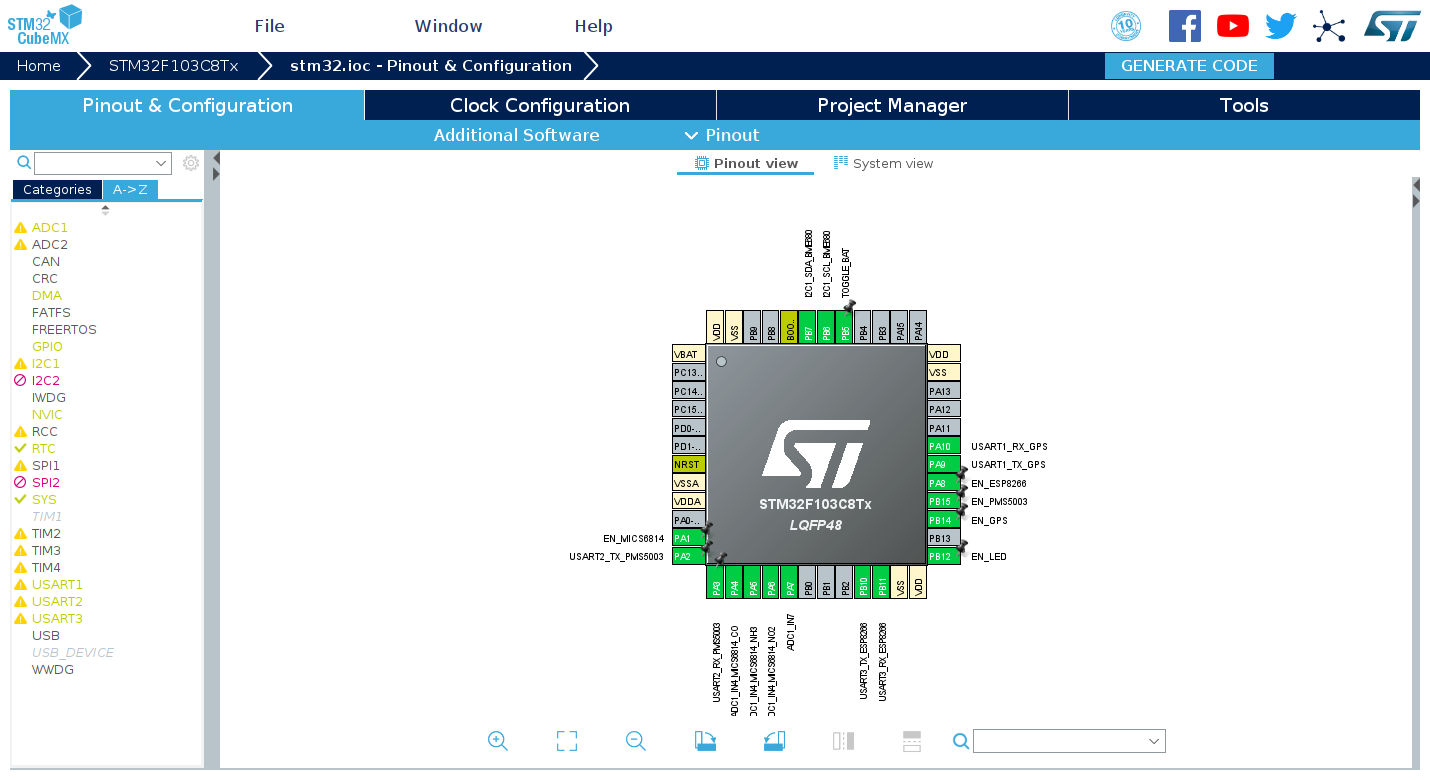The width and height of the screenshot is (1430, 780).
Task: Expand the Pinout dropdown menu
Action: pos(722,135)
